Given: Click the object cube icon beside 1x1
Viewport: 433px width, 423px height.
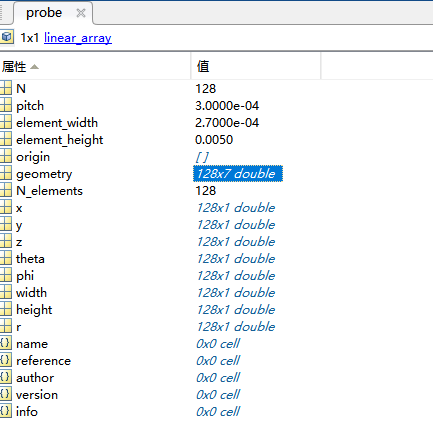Looking at the screenshot, I should [x=6, y=37].
